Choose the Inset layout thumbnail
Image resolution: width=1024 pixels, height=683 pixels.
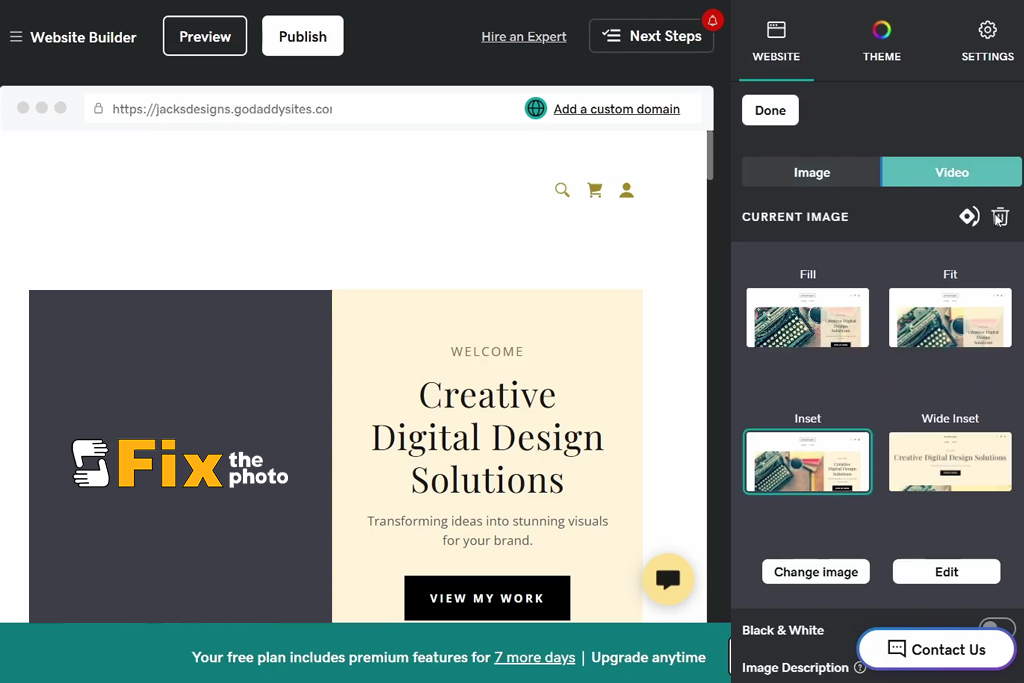[x=808, y=462]
